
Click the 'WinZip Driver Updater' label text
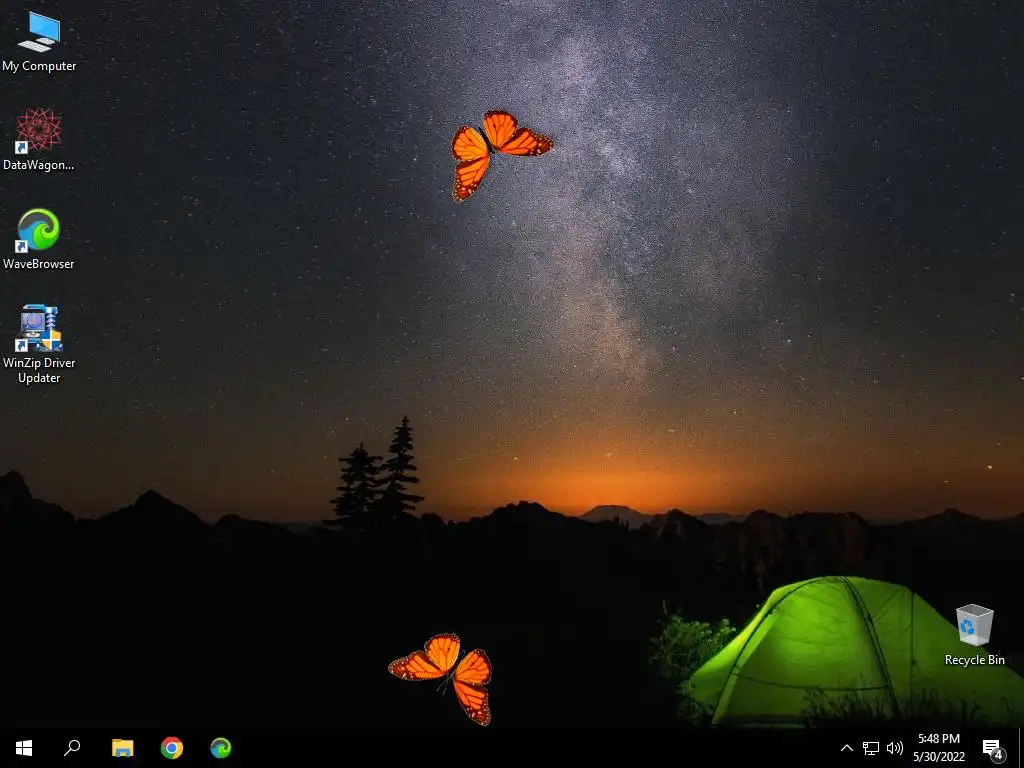[x=39, y=370]
